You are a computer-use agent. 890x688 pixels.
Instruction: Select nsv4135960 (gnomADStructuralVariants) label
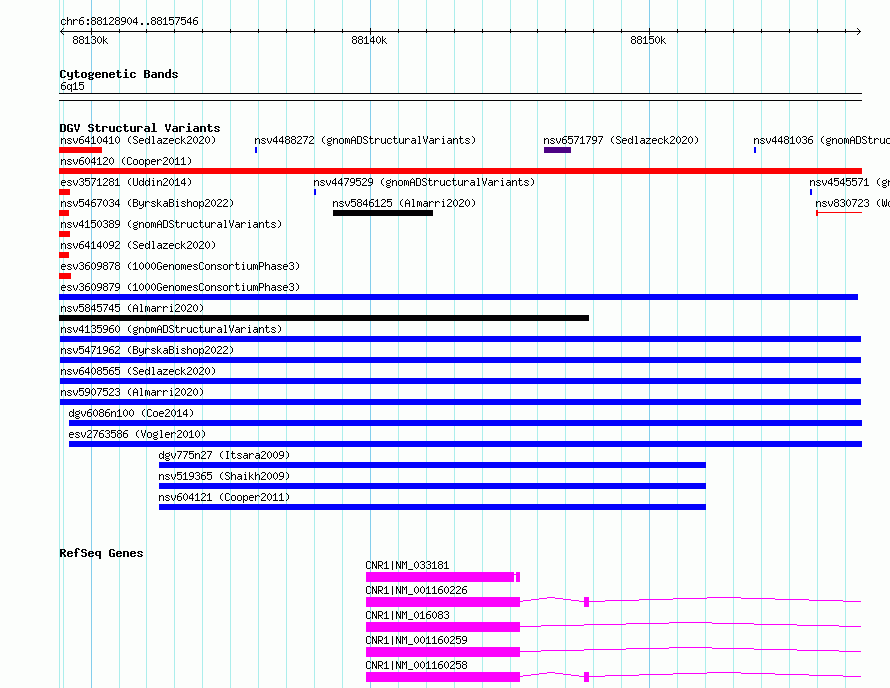171,329
